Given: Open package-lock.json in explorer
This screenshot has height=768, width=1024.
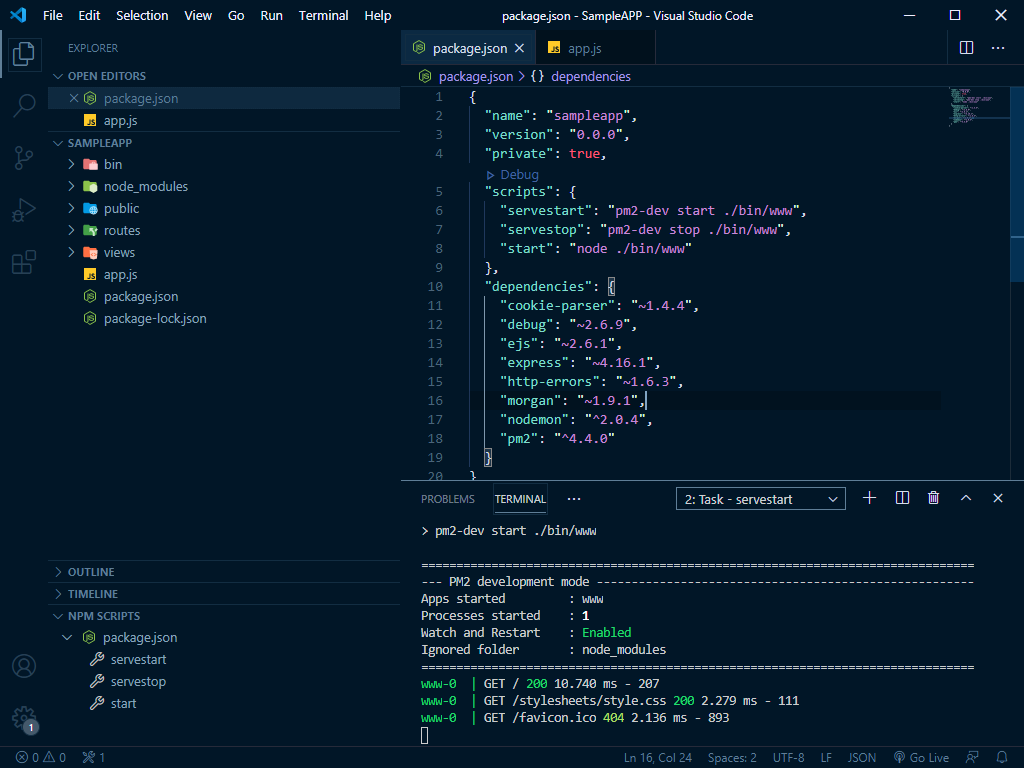Looking at the screenshot, I should point(155,319).
